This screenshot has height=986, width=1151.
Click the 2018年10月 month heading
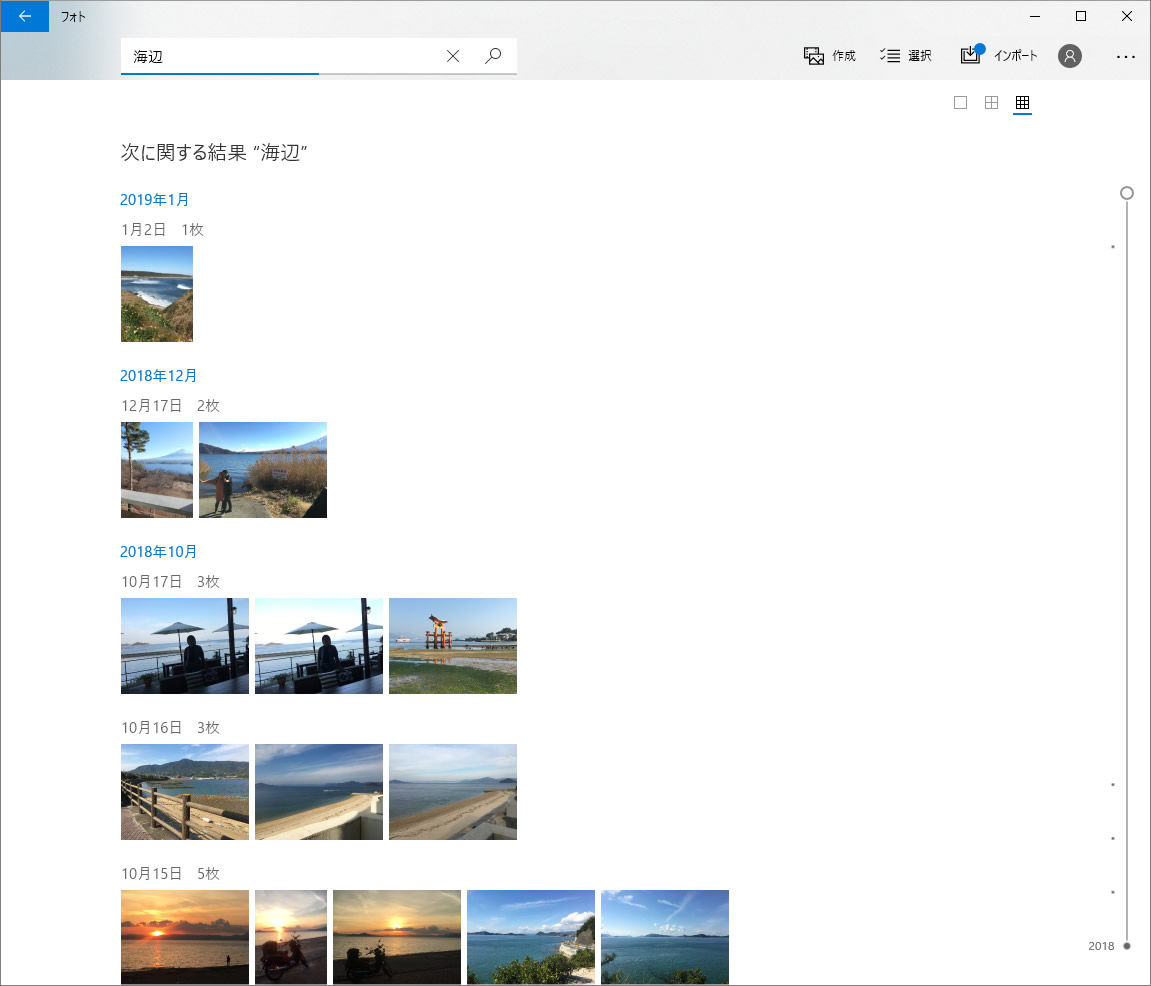pyautogui.click(x=159, y=552)
